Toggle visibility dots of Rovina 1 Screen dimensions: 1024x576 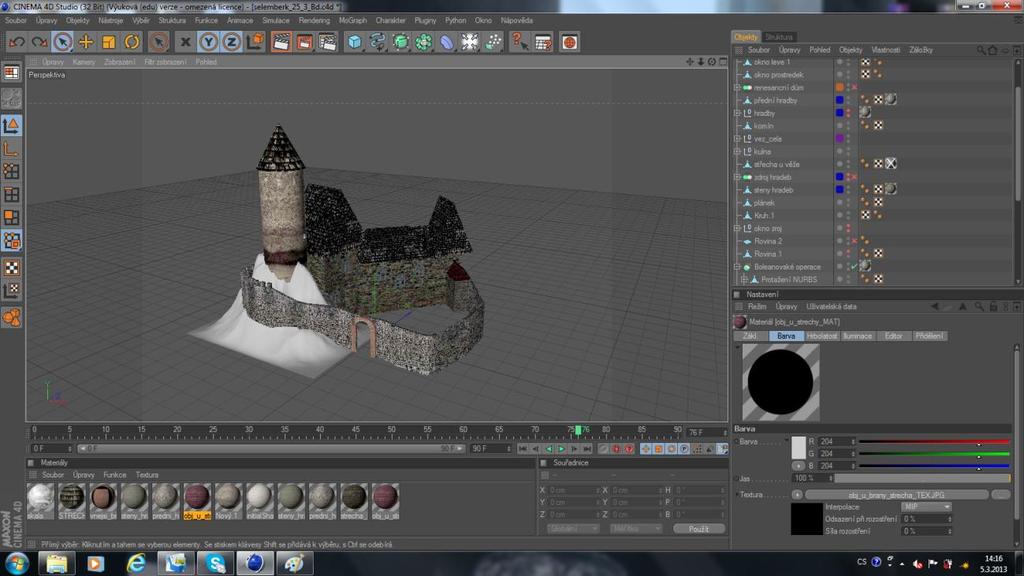pos(848,254)
